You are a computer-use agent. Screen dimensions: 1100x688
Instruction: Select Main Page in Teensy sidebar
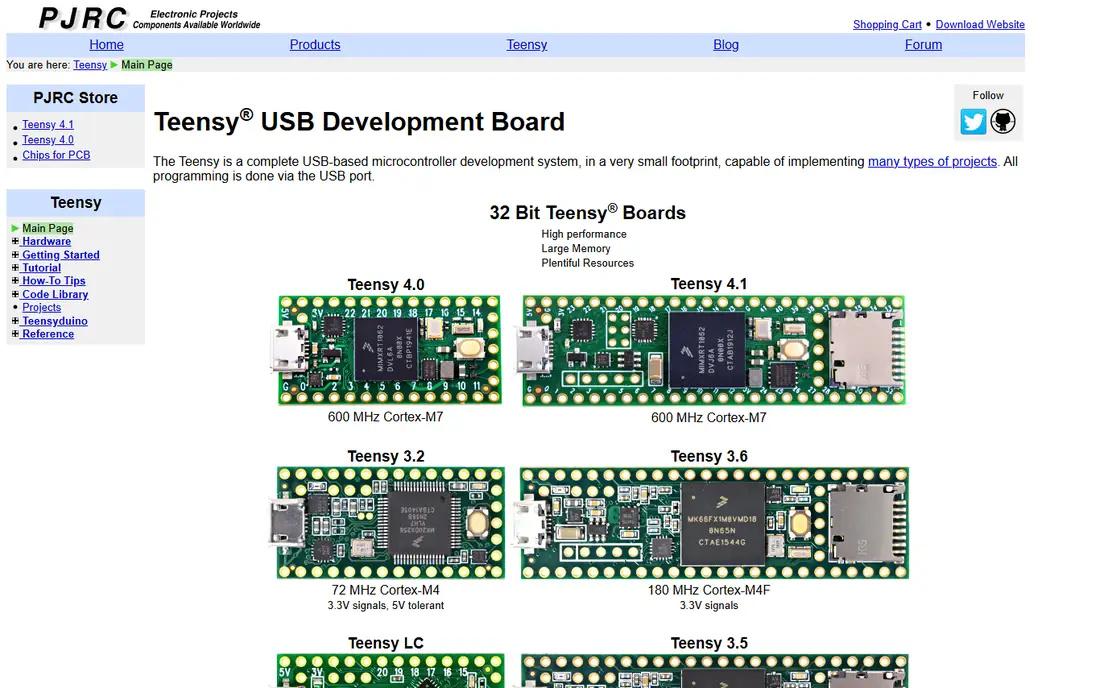click(x=48, y=228)
